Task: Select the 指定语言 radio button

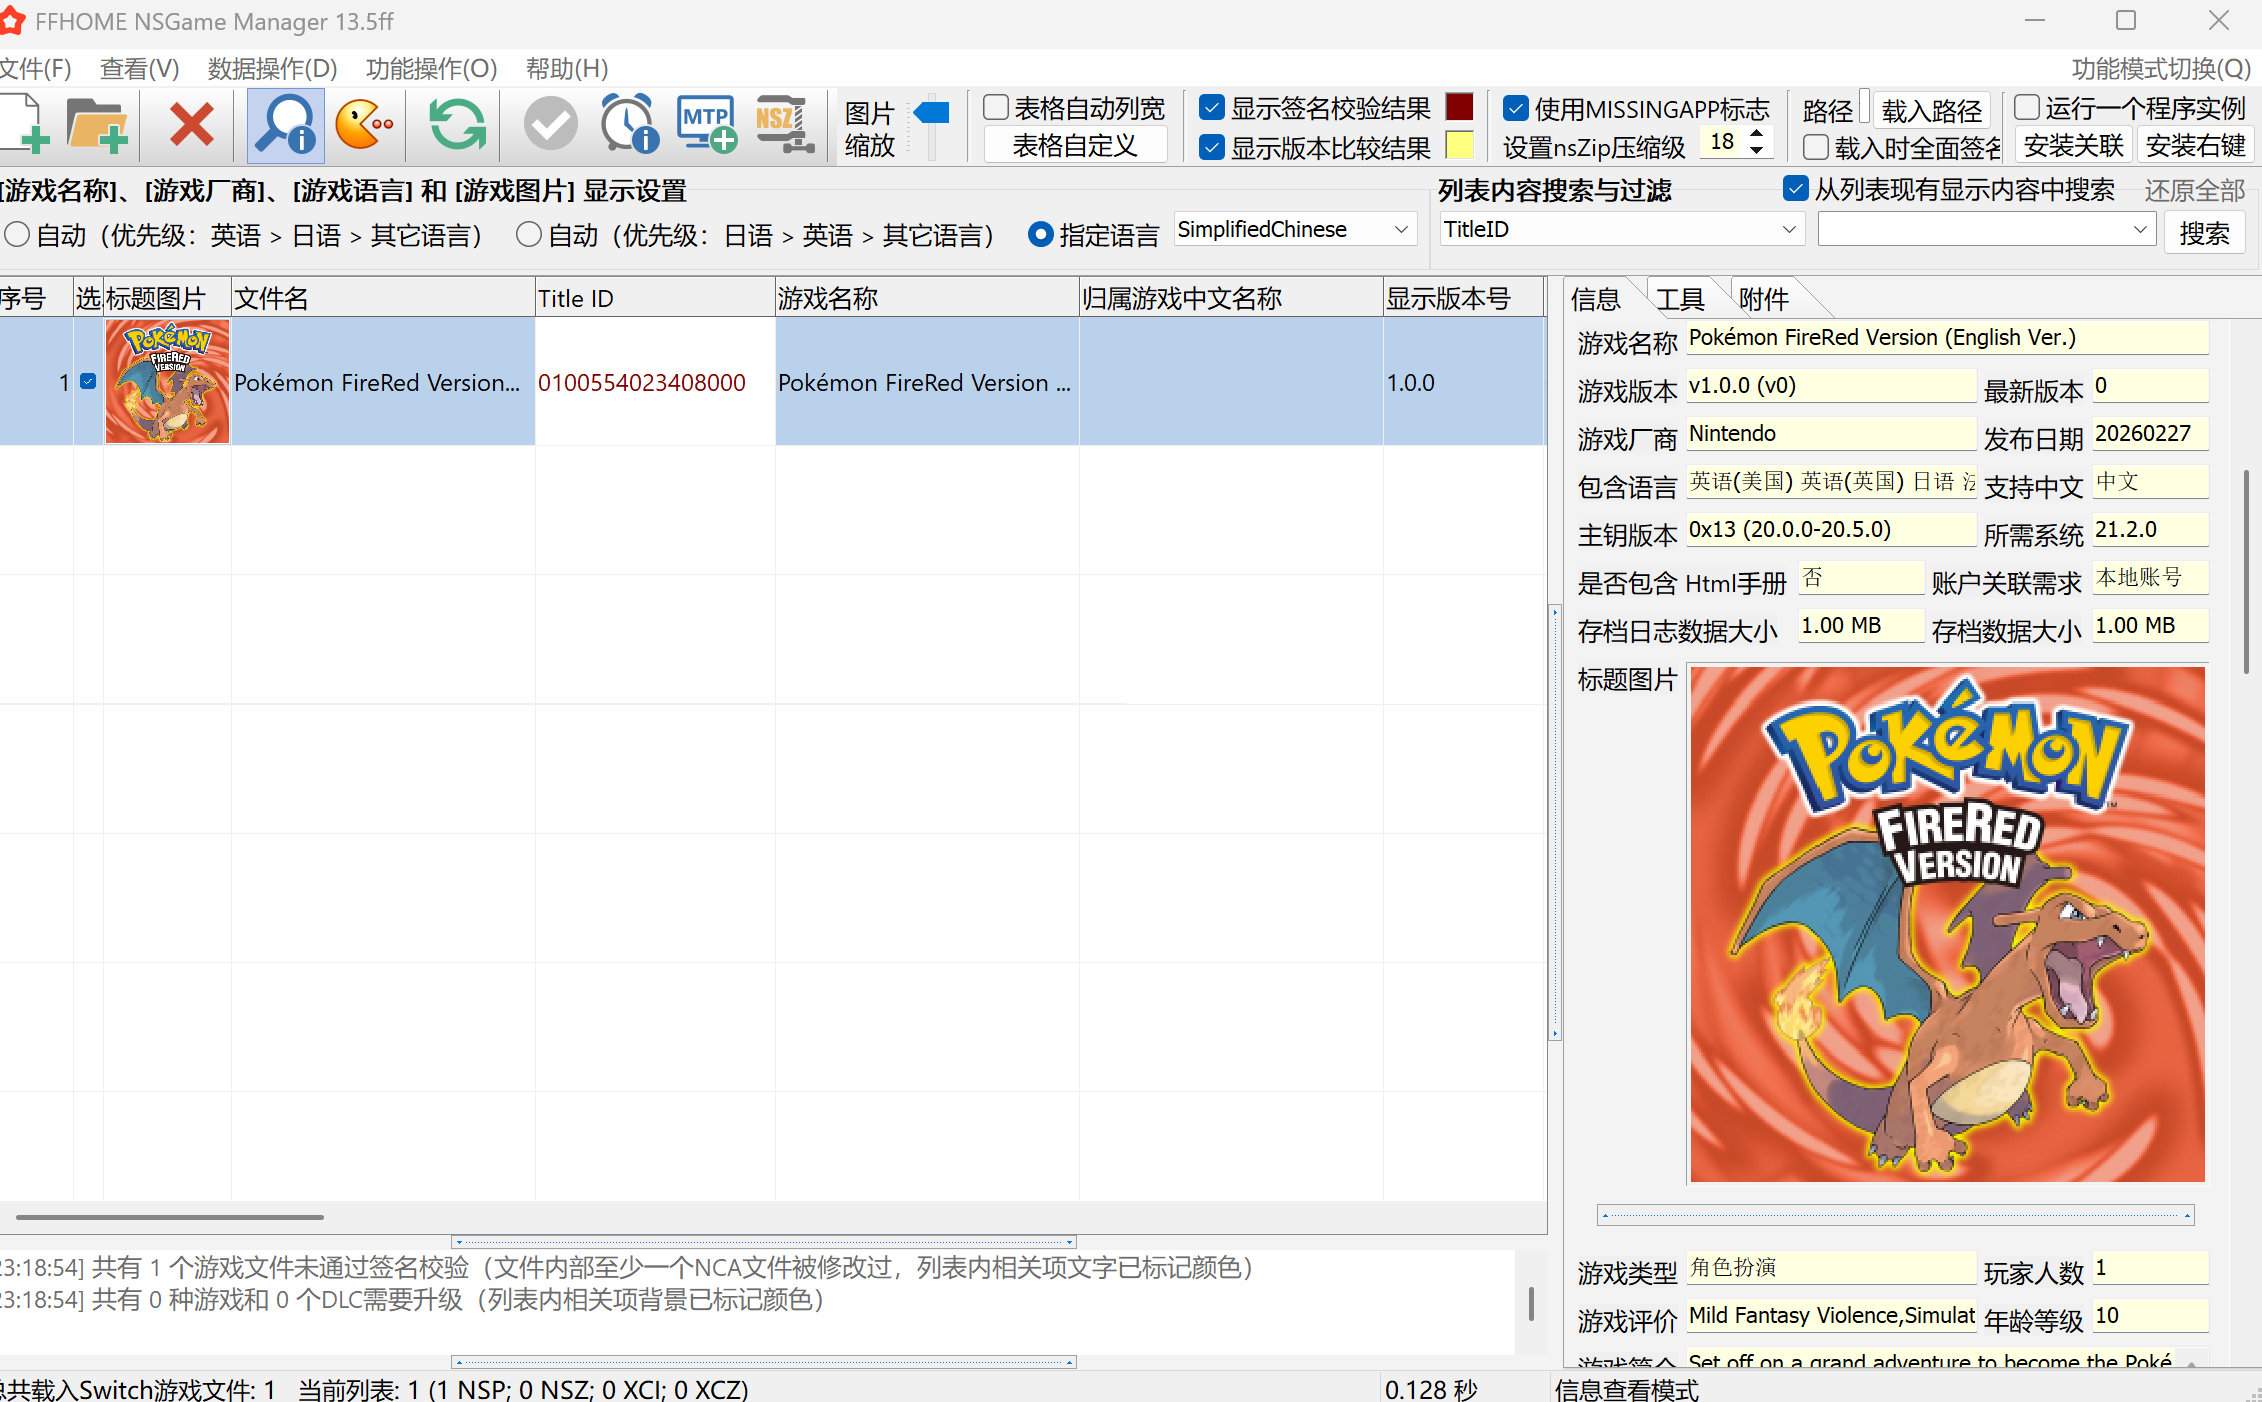Action: point(1041,234)
